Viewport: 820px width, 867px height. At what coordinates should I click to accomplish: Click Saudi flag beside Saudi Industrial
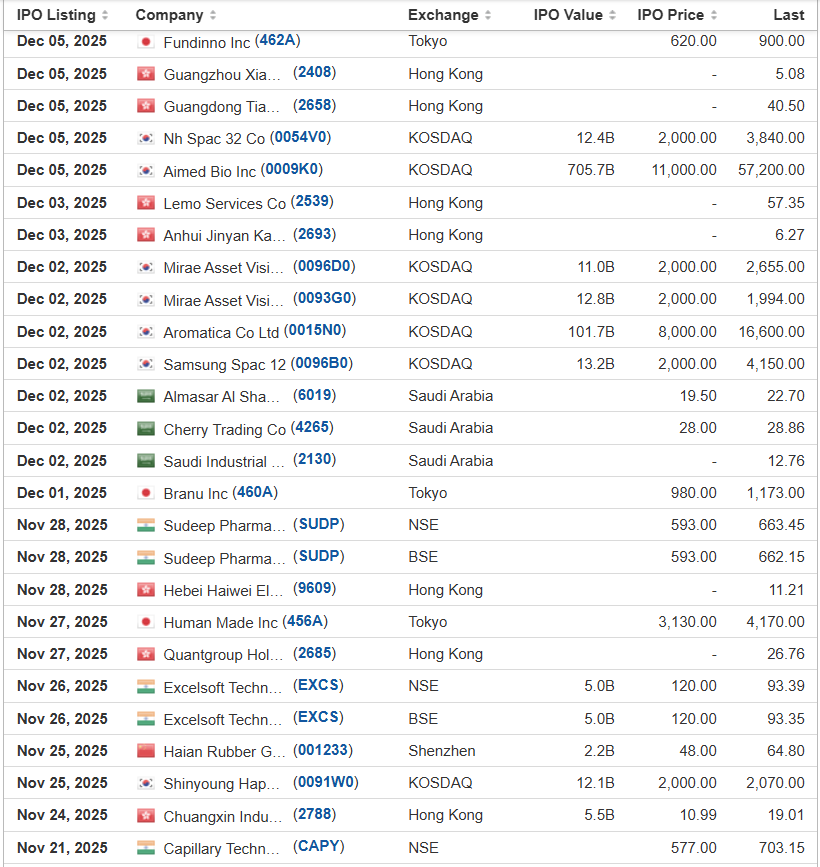pos(146,461)
